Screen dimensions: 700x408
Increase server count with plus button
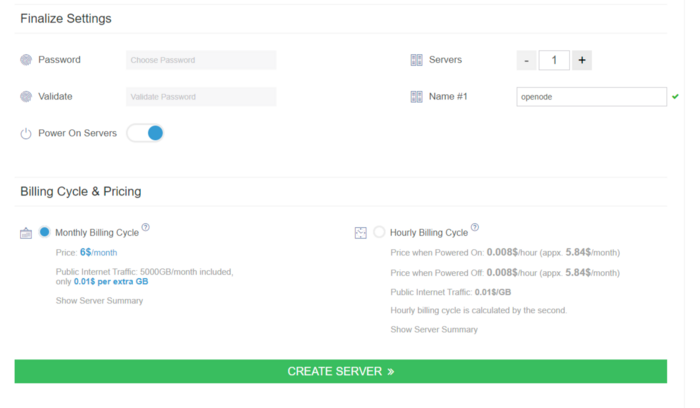click(x=582, y=60)
